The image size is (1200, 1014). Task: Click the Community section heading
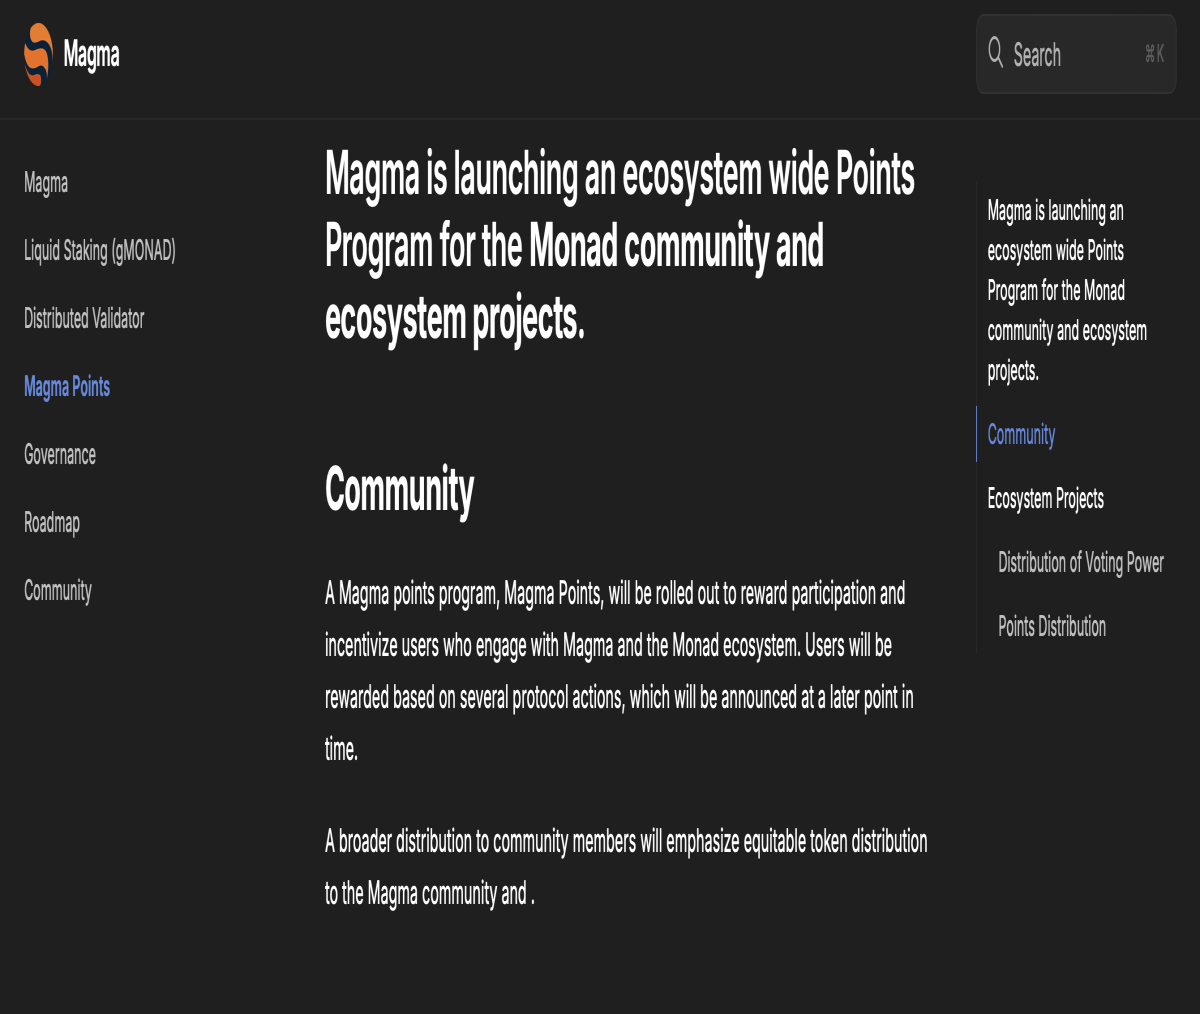point(400,490)
